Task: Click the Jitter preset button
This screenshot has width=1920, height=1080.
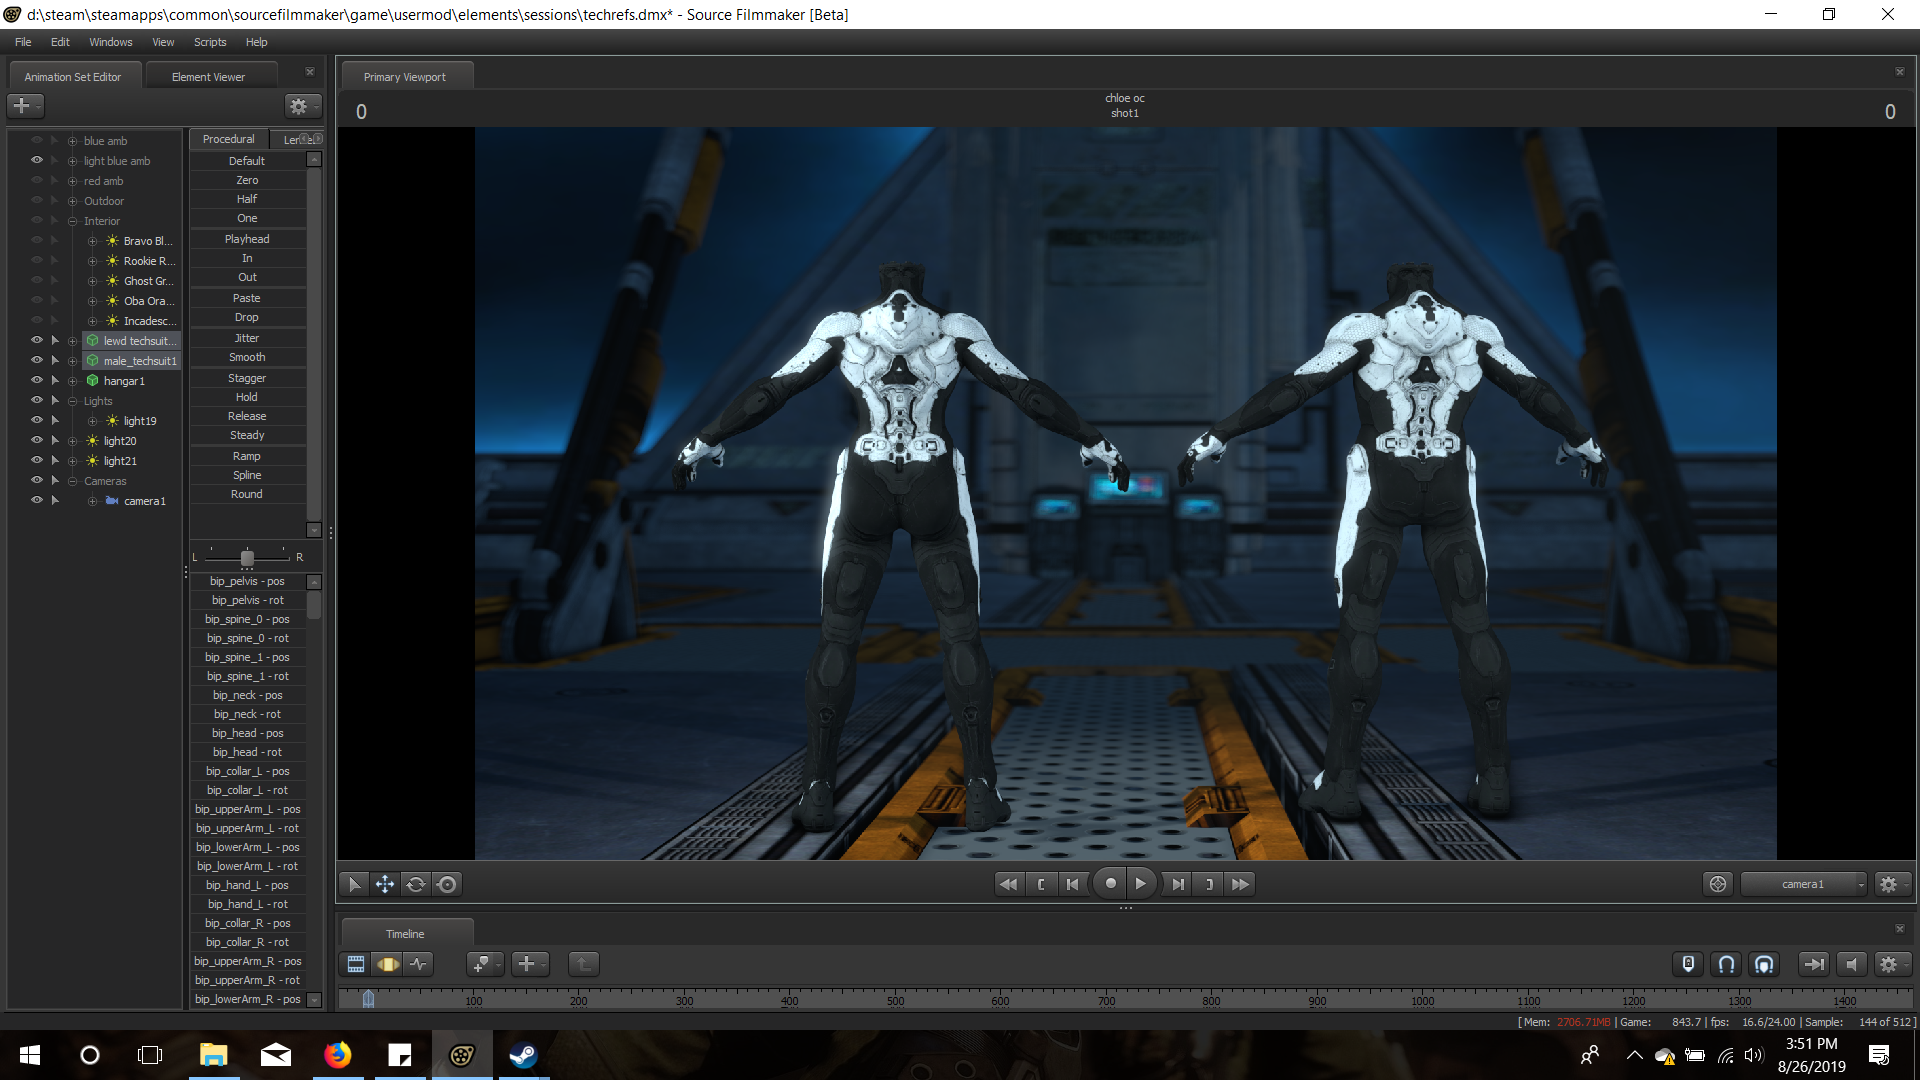Action: point(247,338)
